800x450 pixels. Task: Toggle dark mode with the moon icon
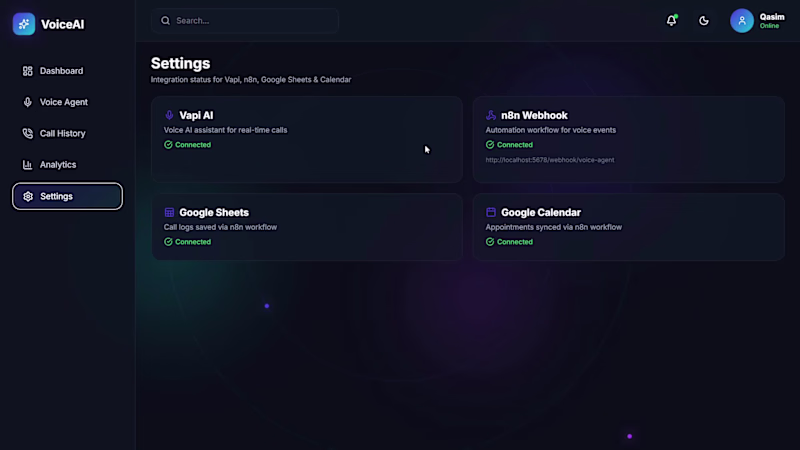click(x=704, y=21)
